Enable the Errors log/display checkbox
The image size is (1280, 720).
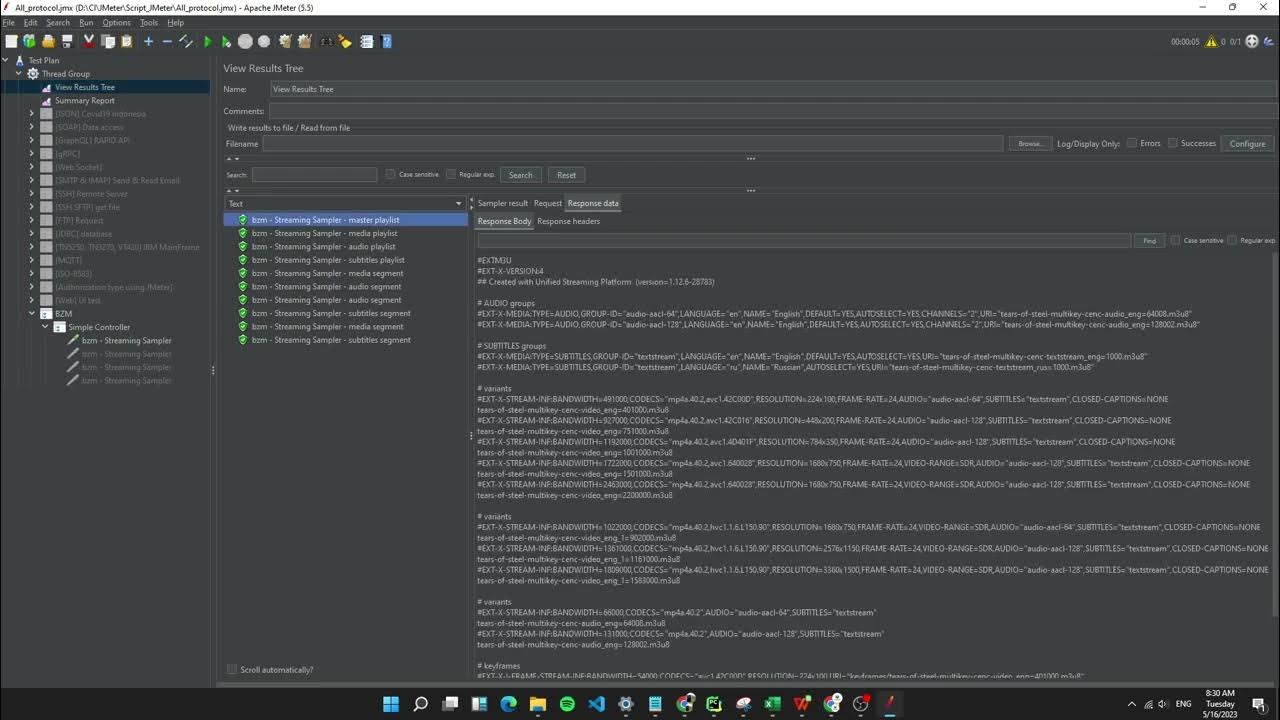click(x=1132, y=143)
